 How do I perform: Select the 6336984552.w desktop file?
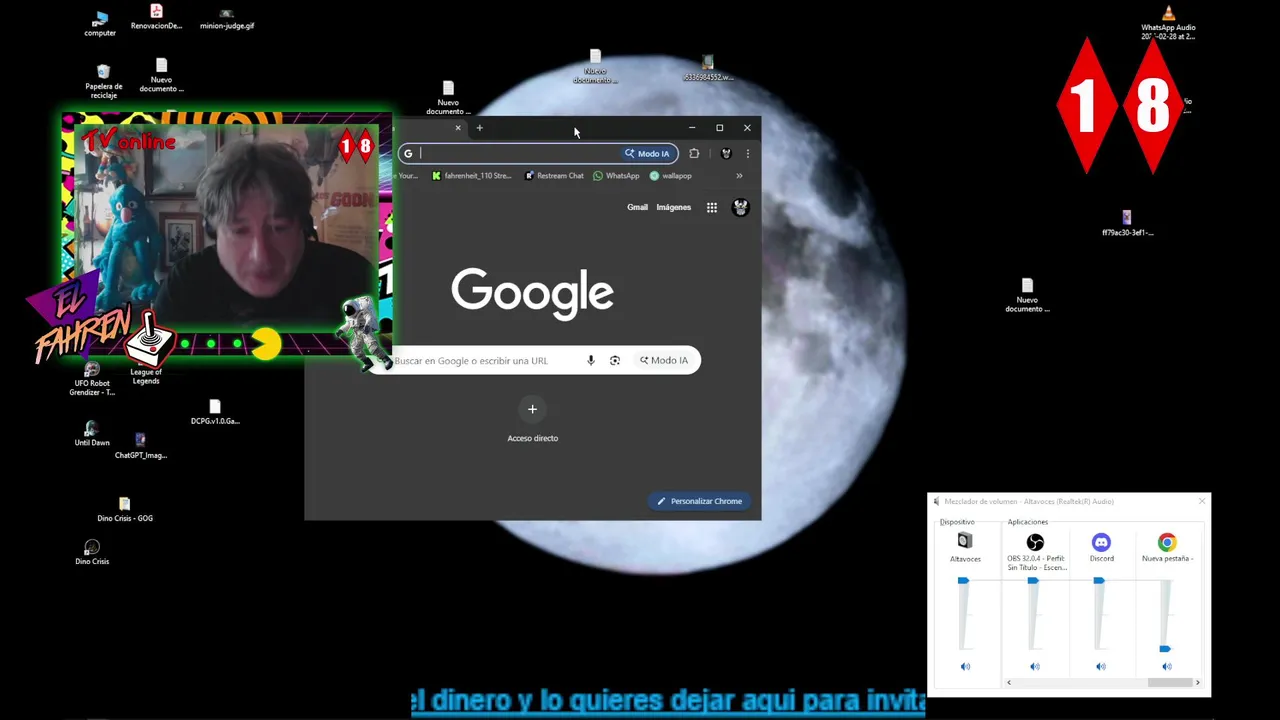click(x=708, y=68)
